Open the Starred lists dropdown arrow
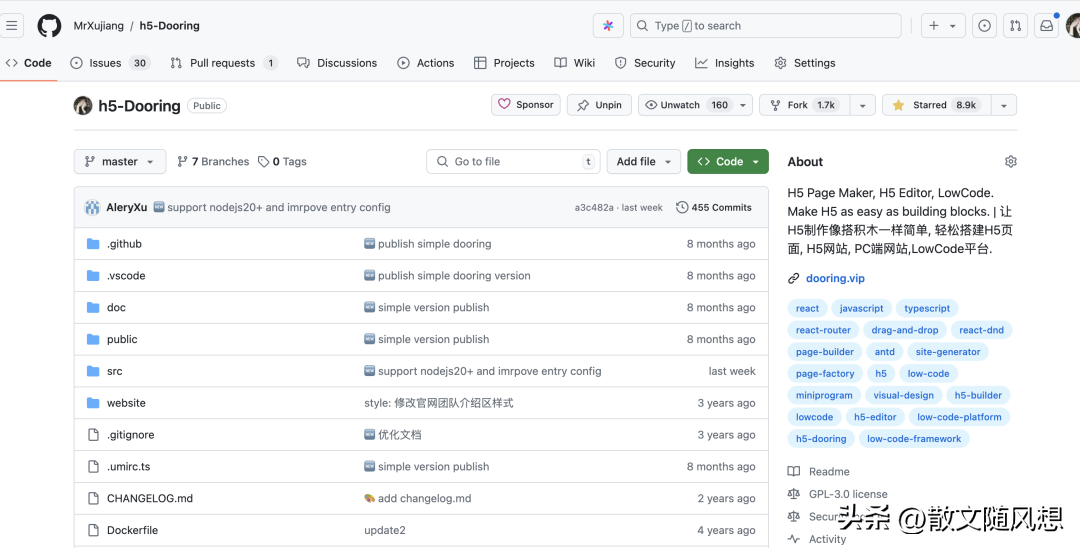The width and height of the screenshot is (1080, 548). tap(1004, 105)
